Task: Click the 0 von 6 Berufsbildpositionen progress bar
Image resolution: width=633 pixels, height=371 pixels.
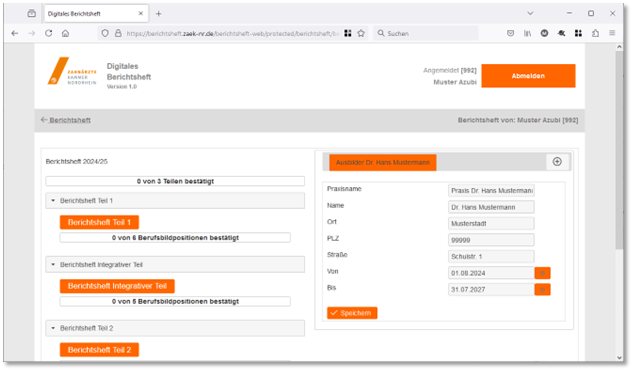Action: [x=175, y=238]
